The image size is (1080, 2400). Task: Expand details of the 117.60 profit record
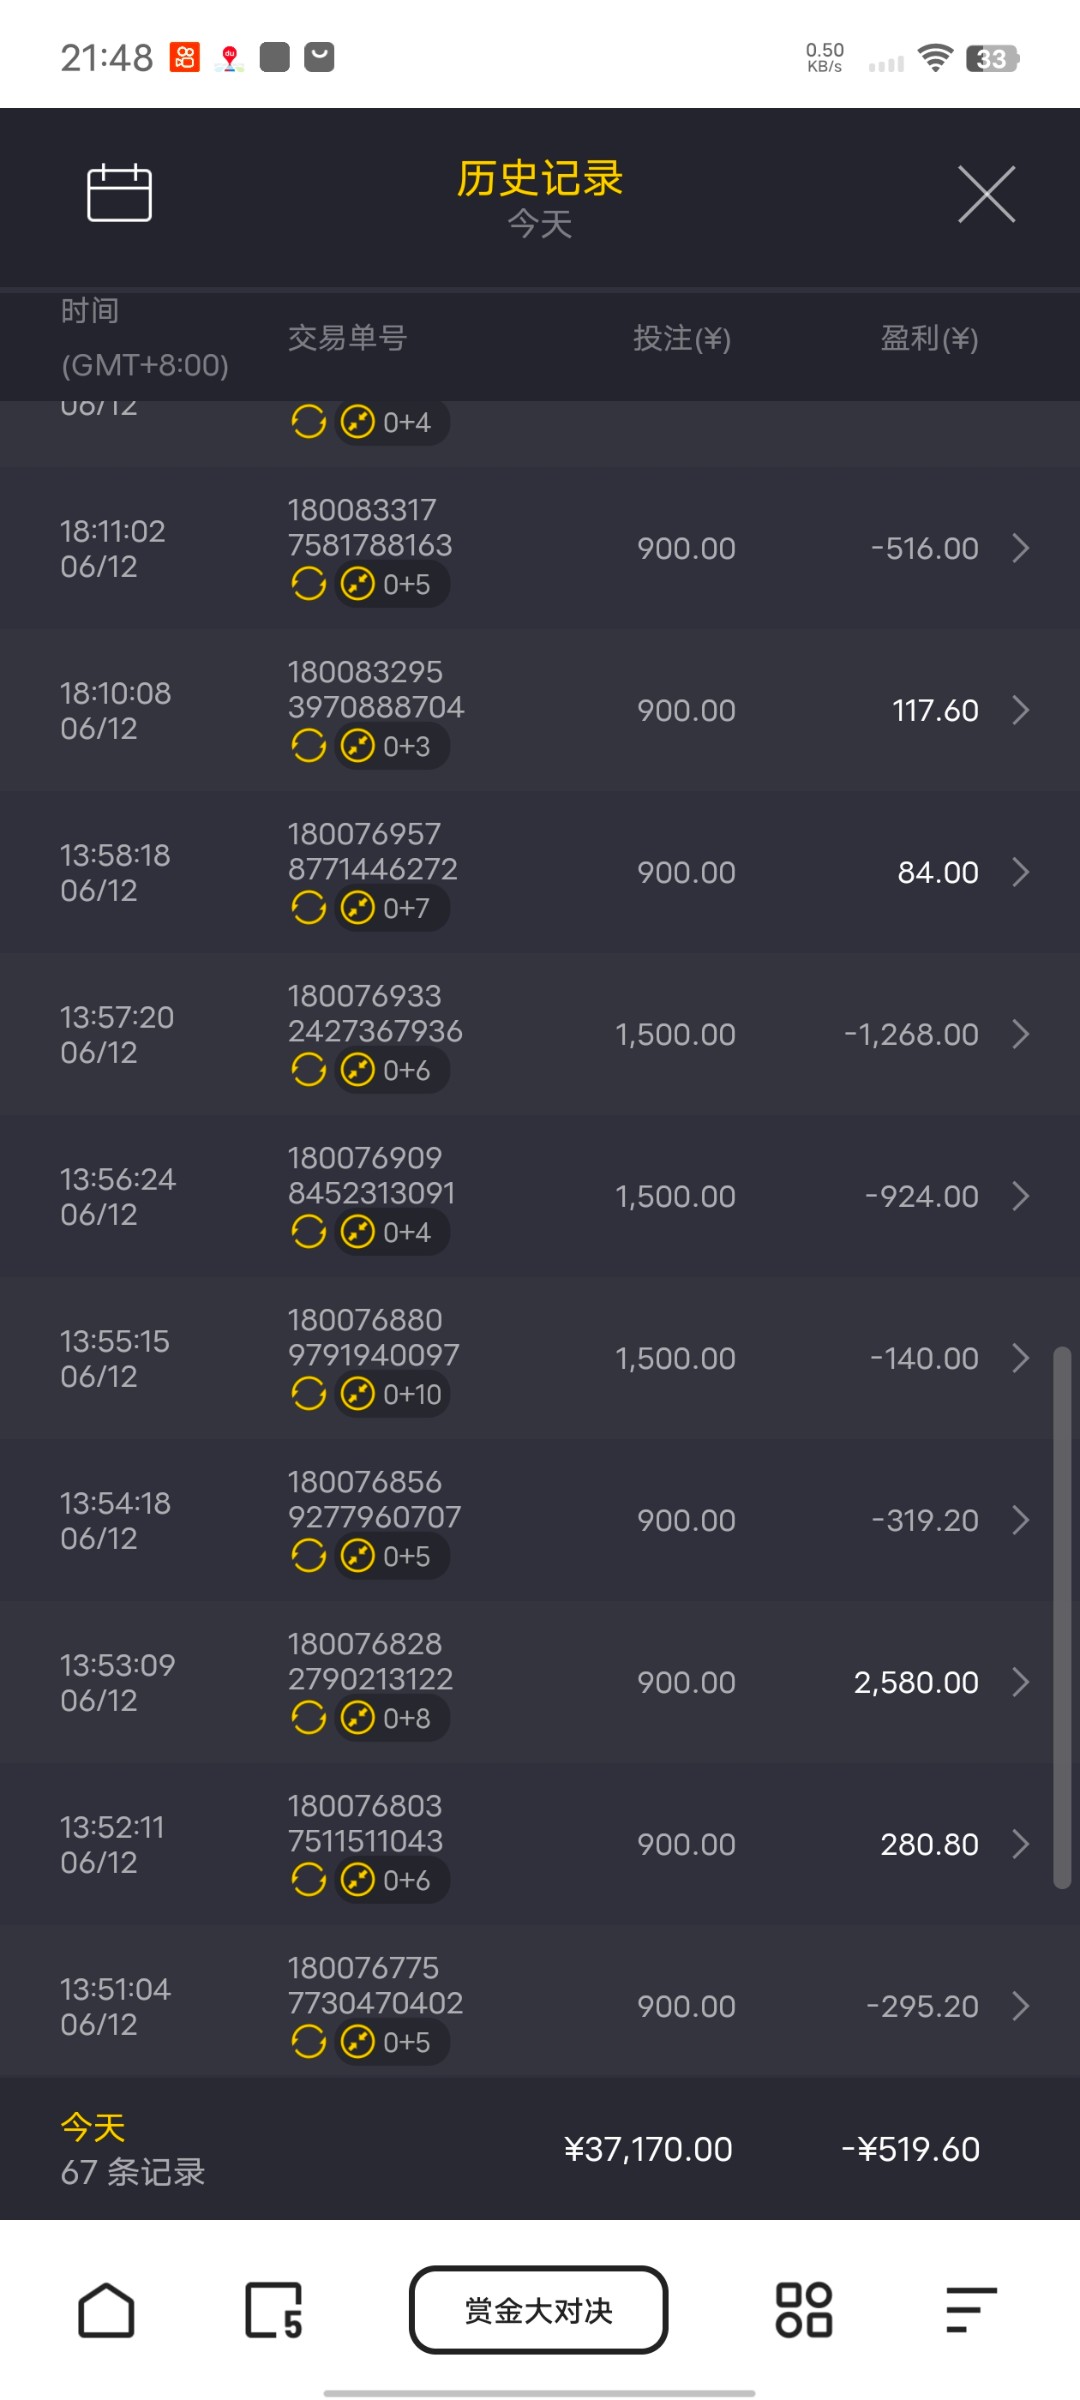(x=1020, y=710)
